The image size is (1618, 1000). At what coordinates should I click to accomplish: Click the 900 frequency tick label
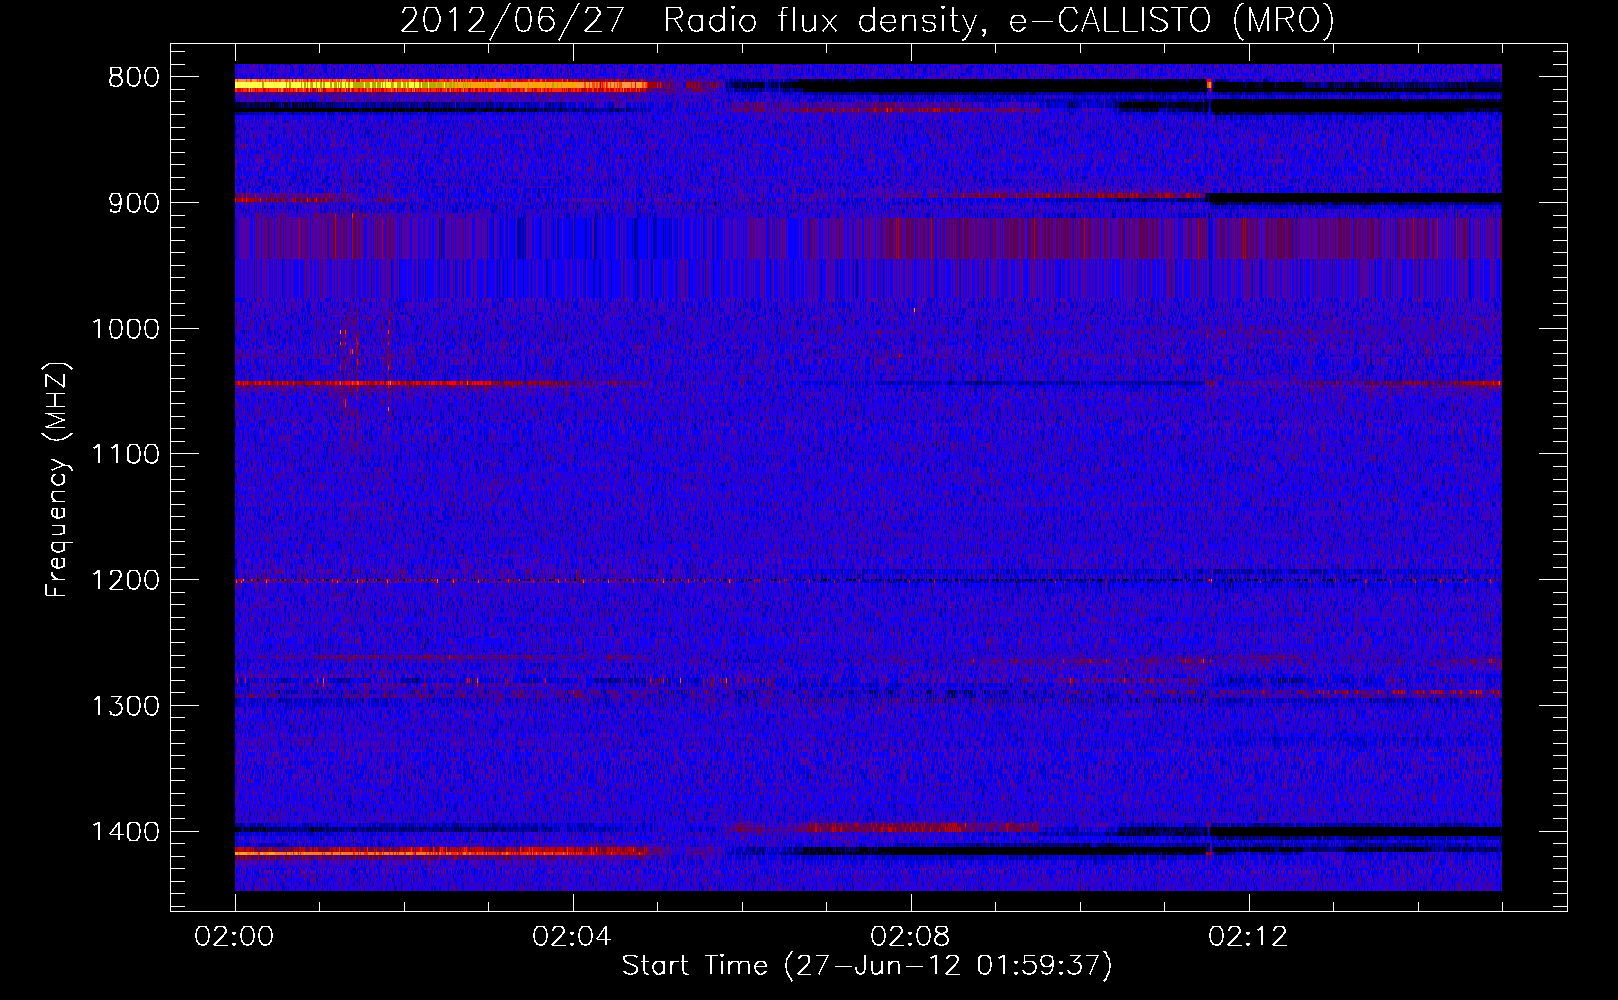pos(134,203)
